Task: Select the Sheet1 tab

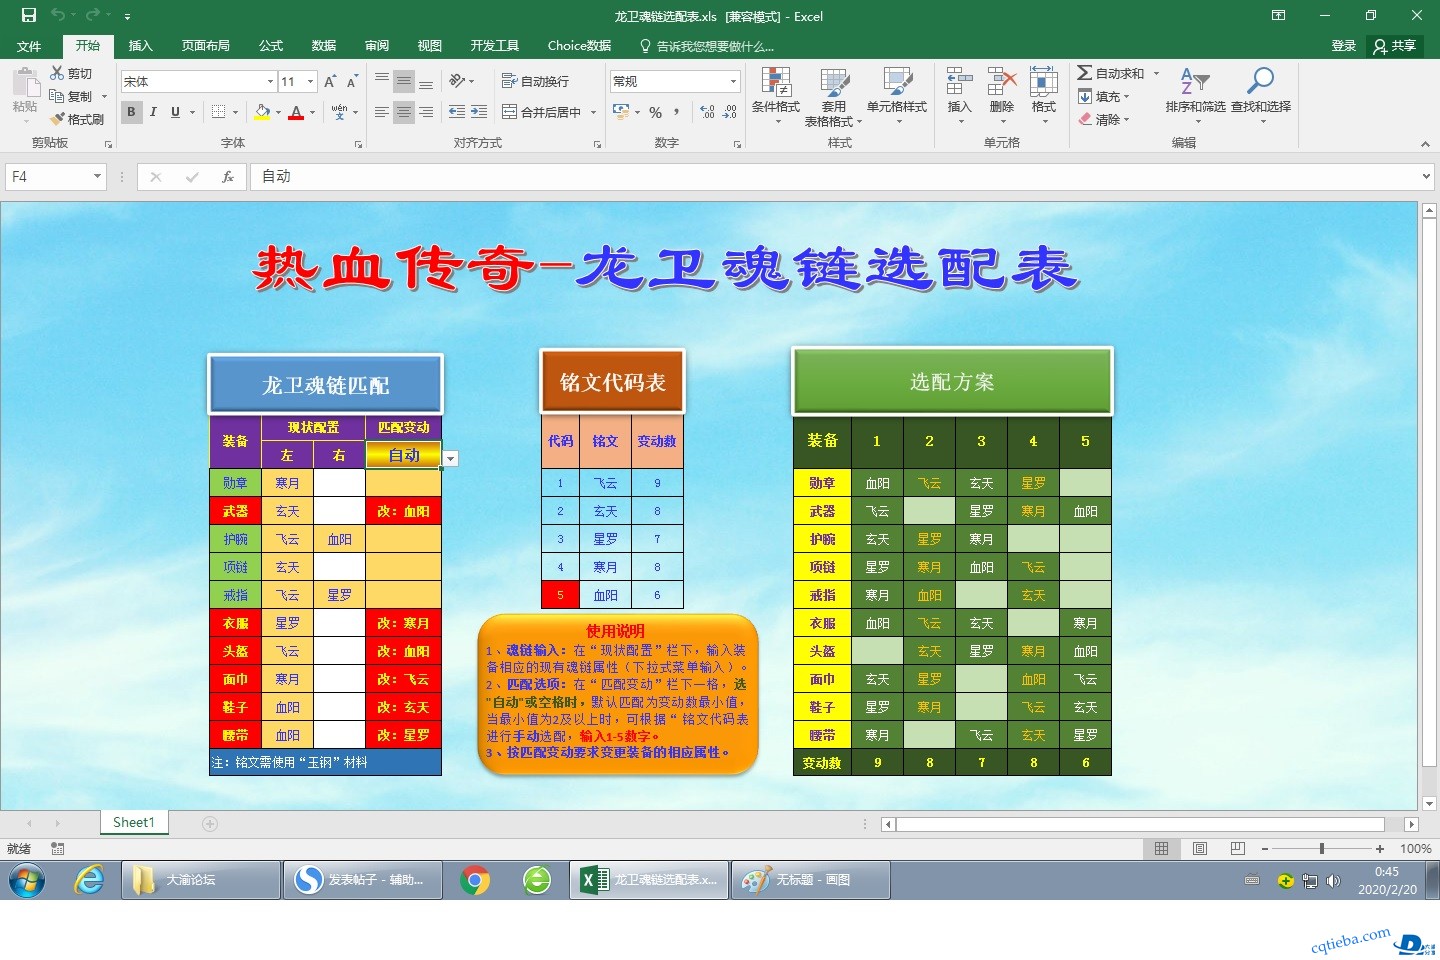Action: pyautogui.click(x=134, y=823)
